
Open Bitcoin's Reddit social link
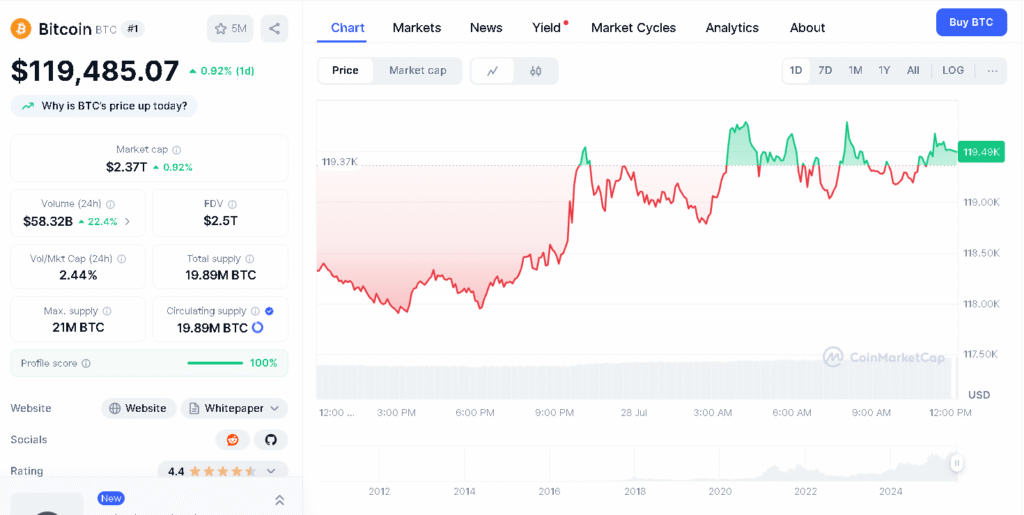click(x=232, y=440)
